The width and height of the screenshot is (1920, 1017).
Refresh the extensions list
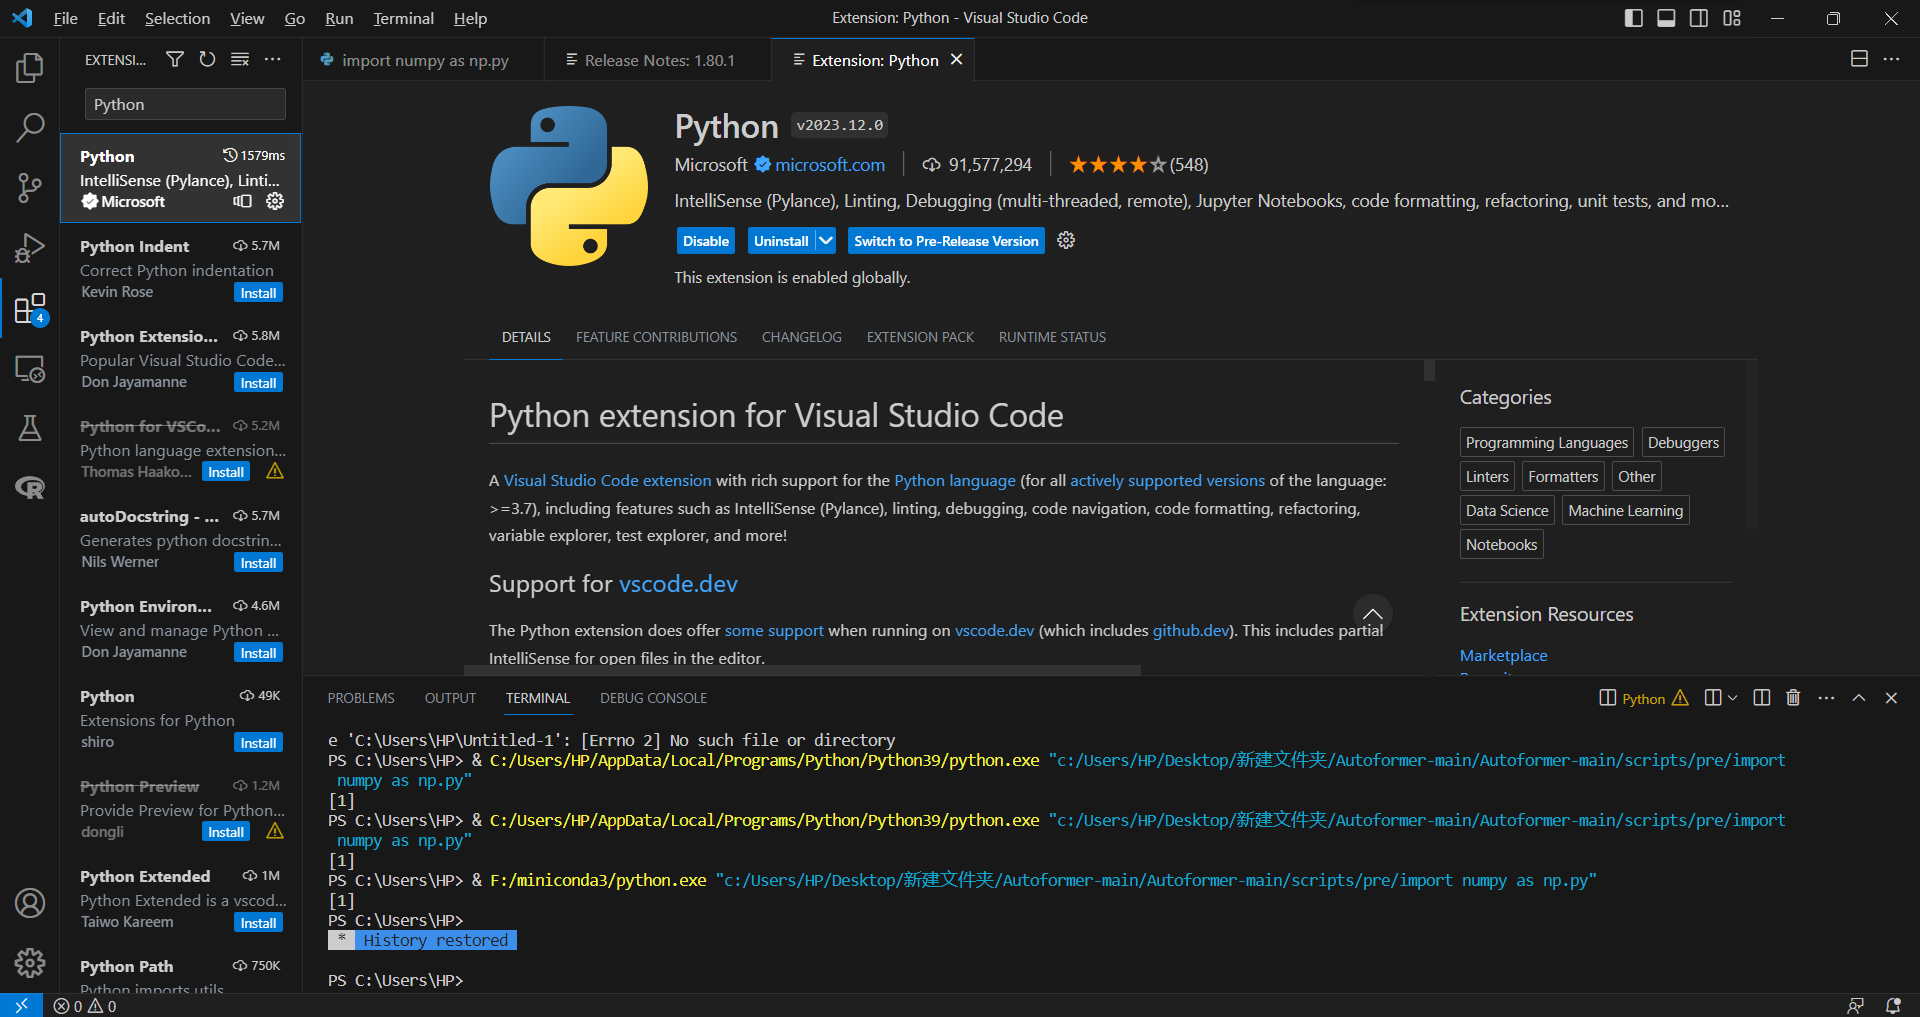[207, 59]
